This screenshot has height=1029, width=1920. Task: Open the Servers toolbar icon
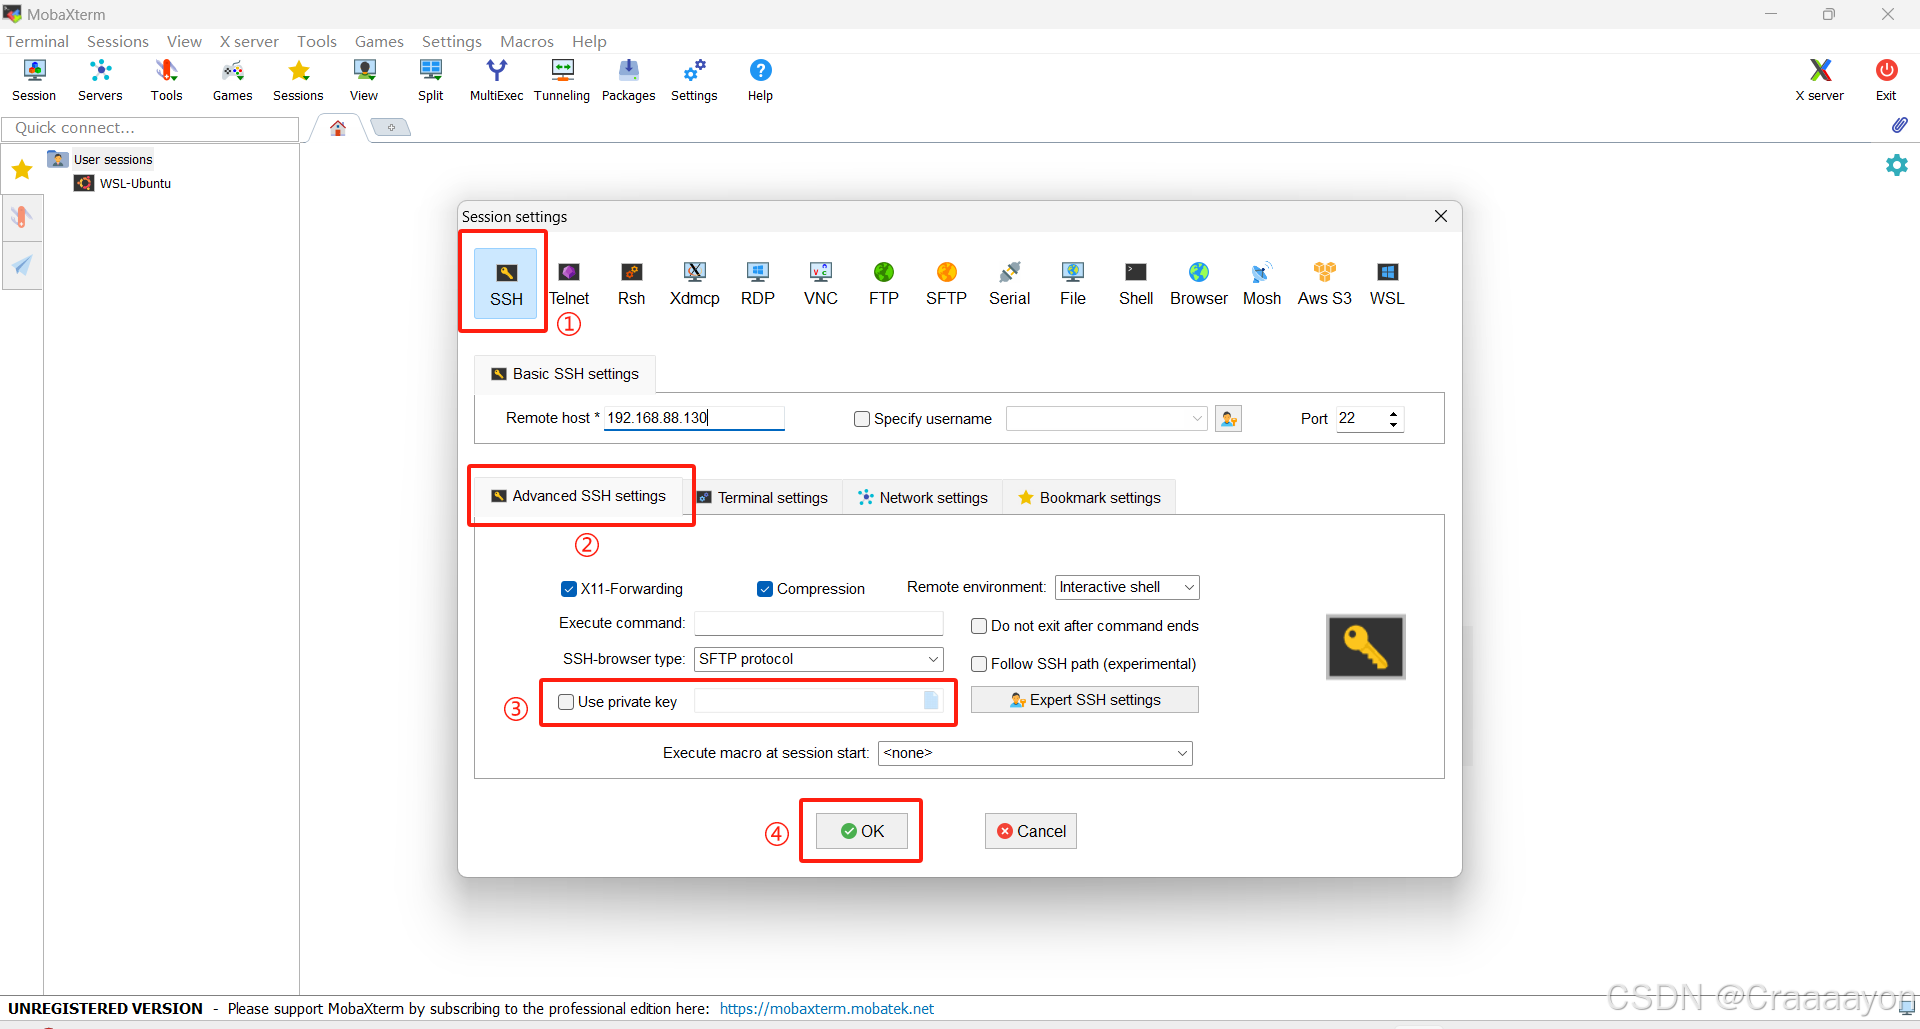click(100, 80)
